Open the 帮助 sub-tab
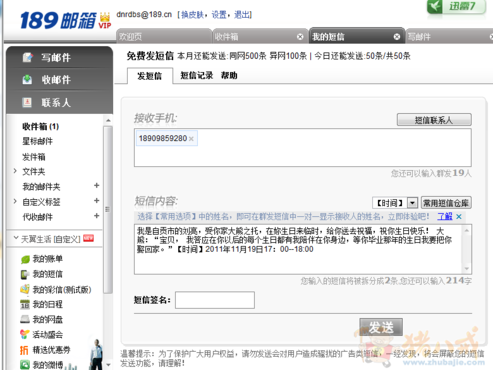The image size is (493, 370). tap(229, 75)
